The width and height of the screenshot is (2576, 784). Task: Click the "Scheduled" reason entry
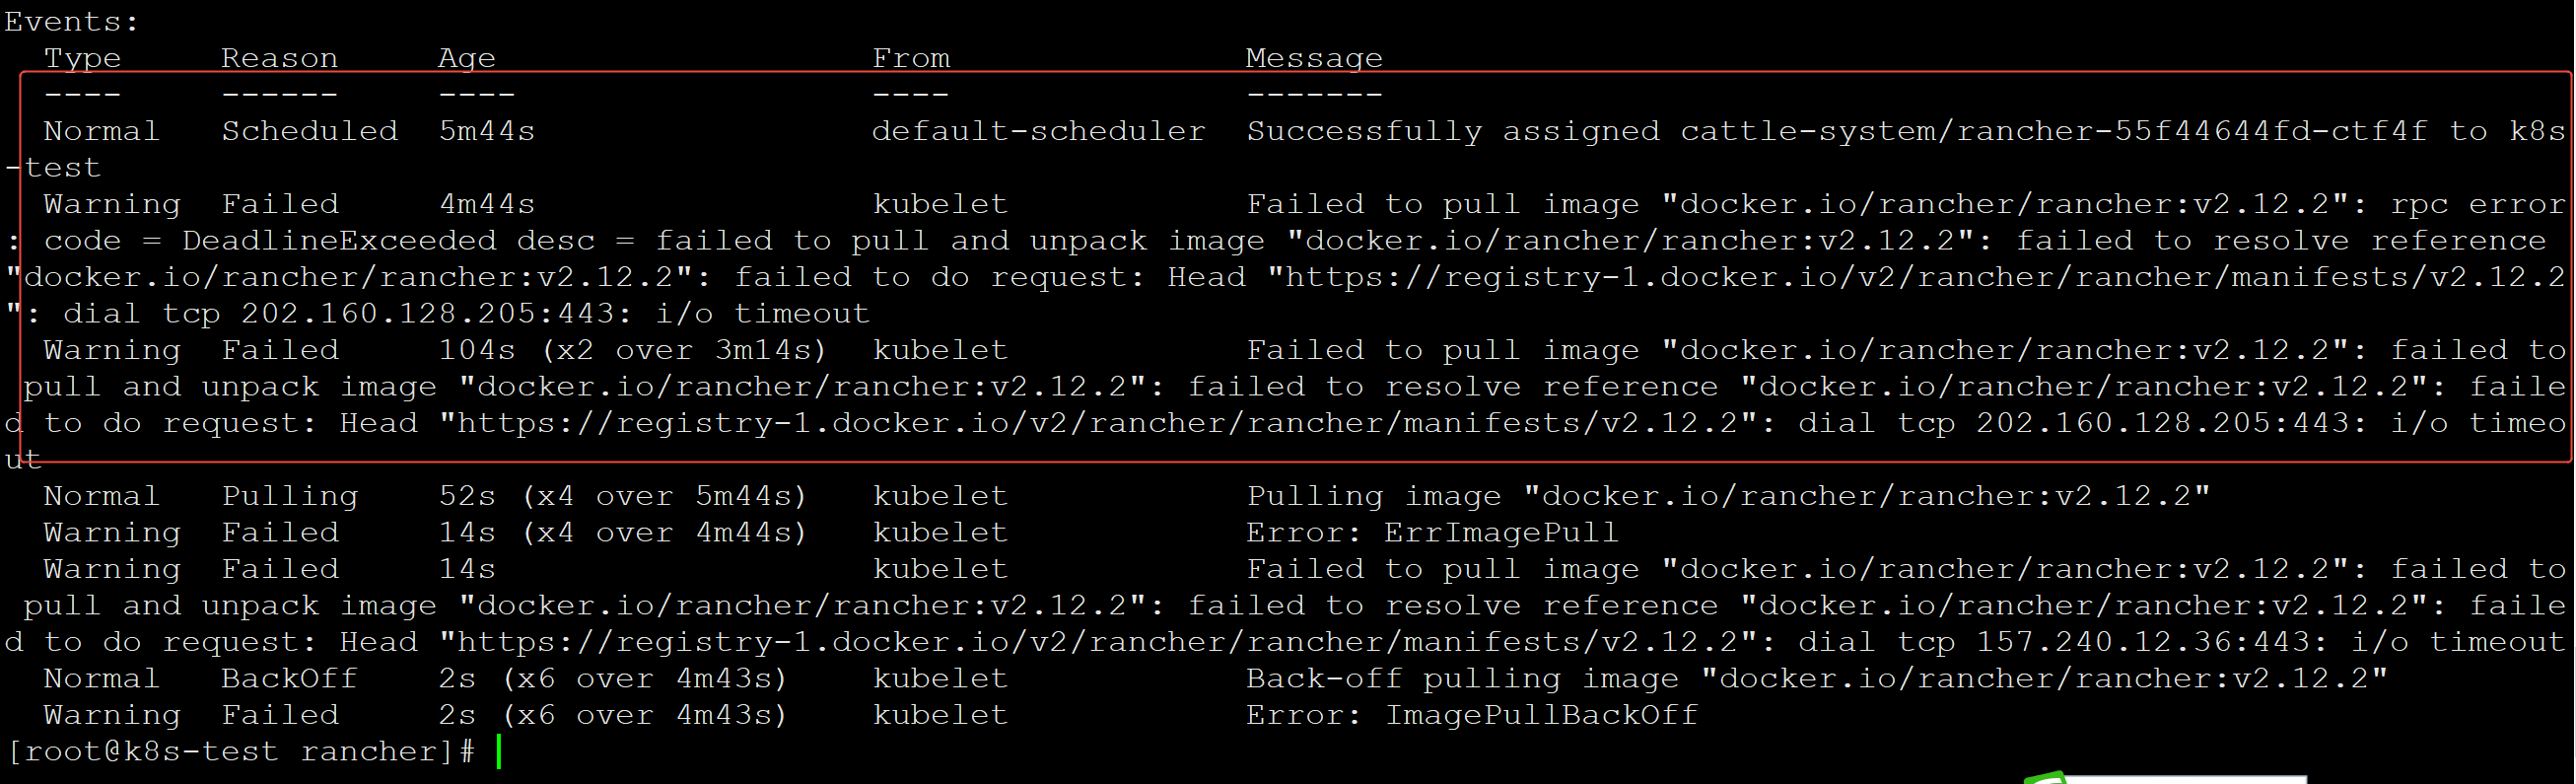pyautogui.click(x=309, y=132)
